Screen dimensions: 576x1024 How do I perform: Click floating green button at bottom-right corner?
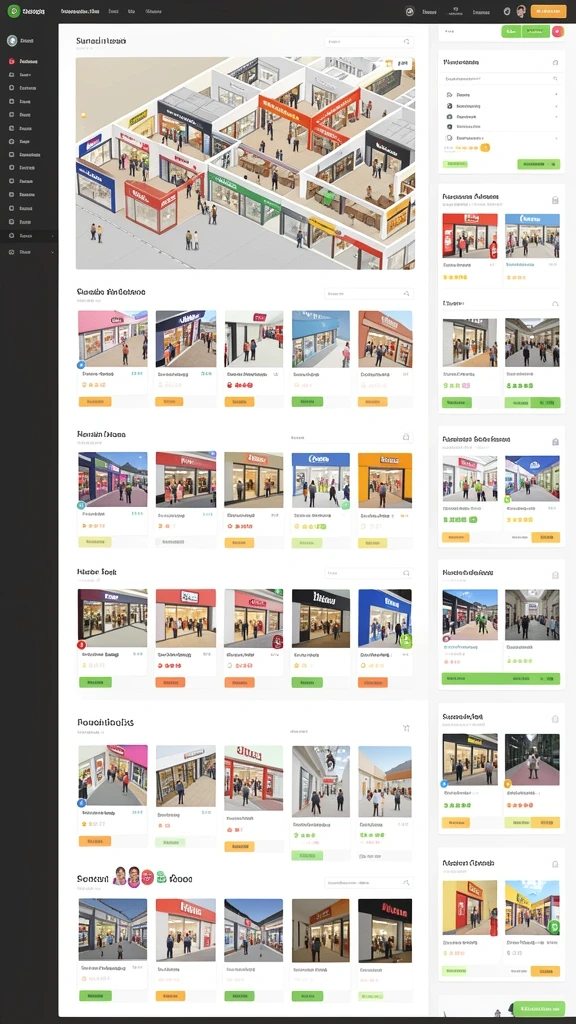pyautogui.click(x=539, y=1009)
